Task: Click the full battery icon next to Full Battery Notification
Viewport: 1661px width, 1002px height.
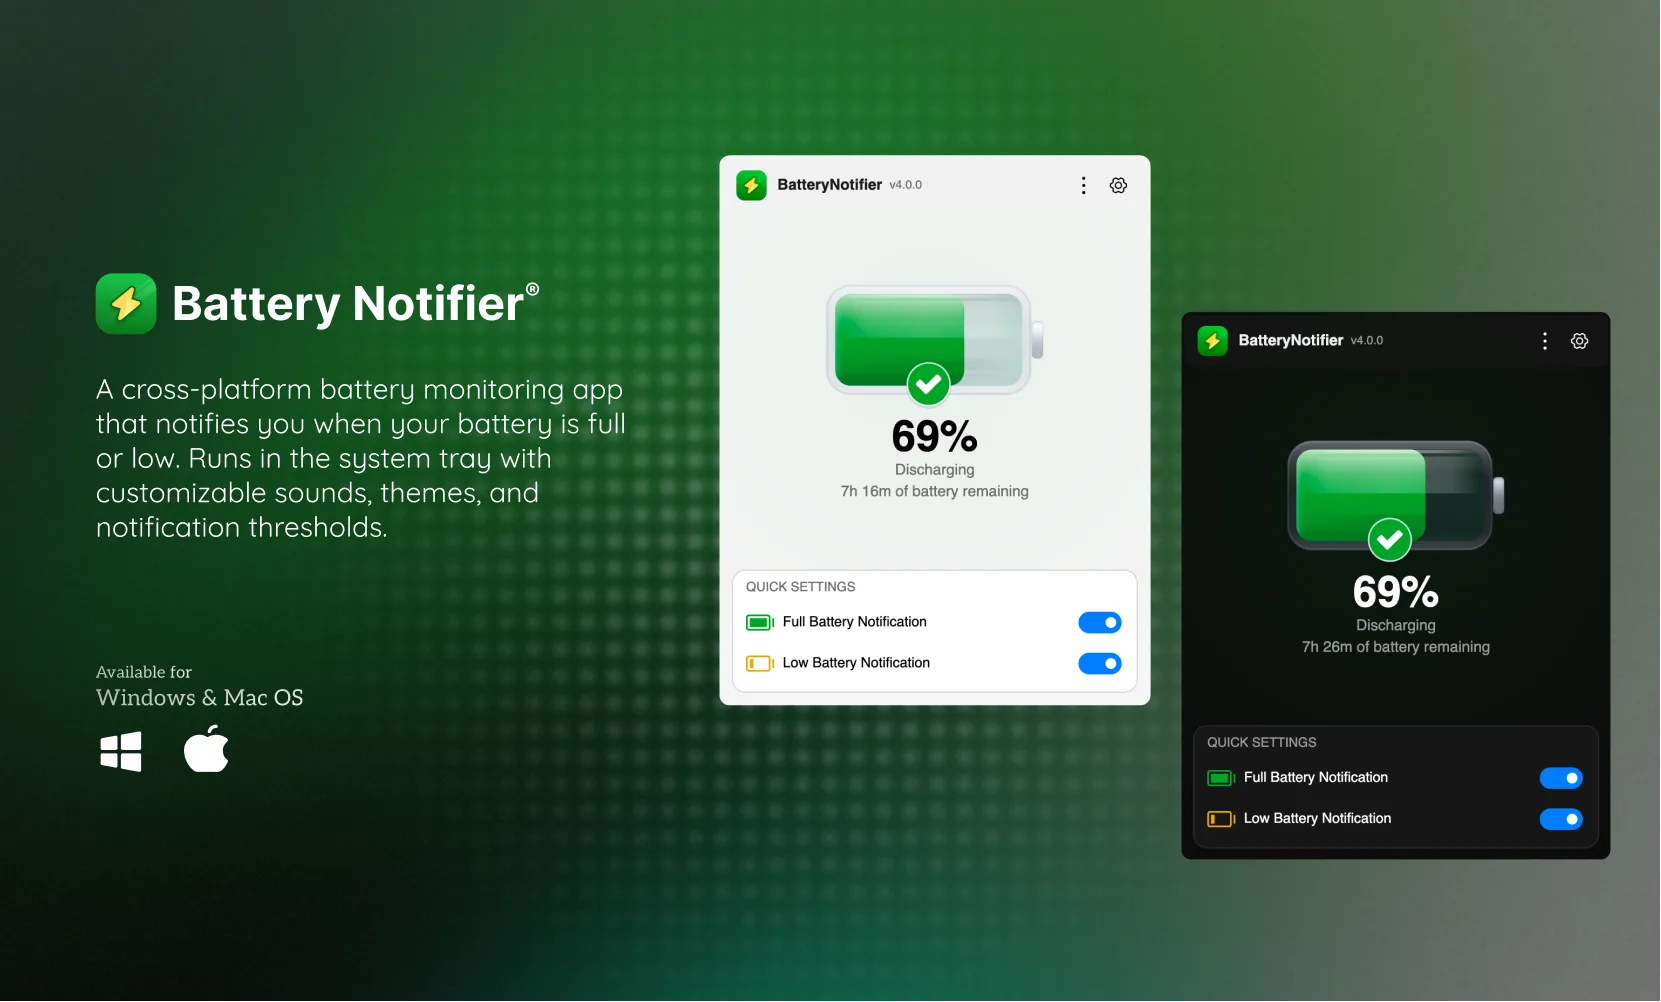Action: point(759,622)
